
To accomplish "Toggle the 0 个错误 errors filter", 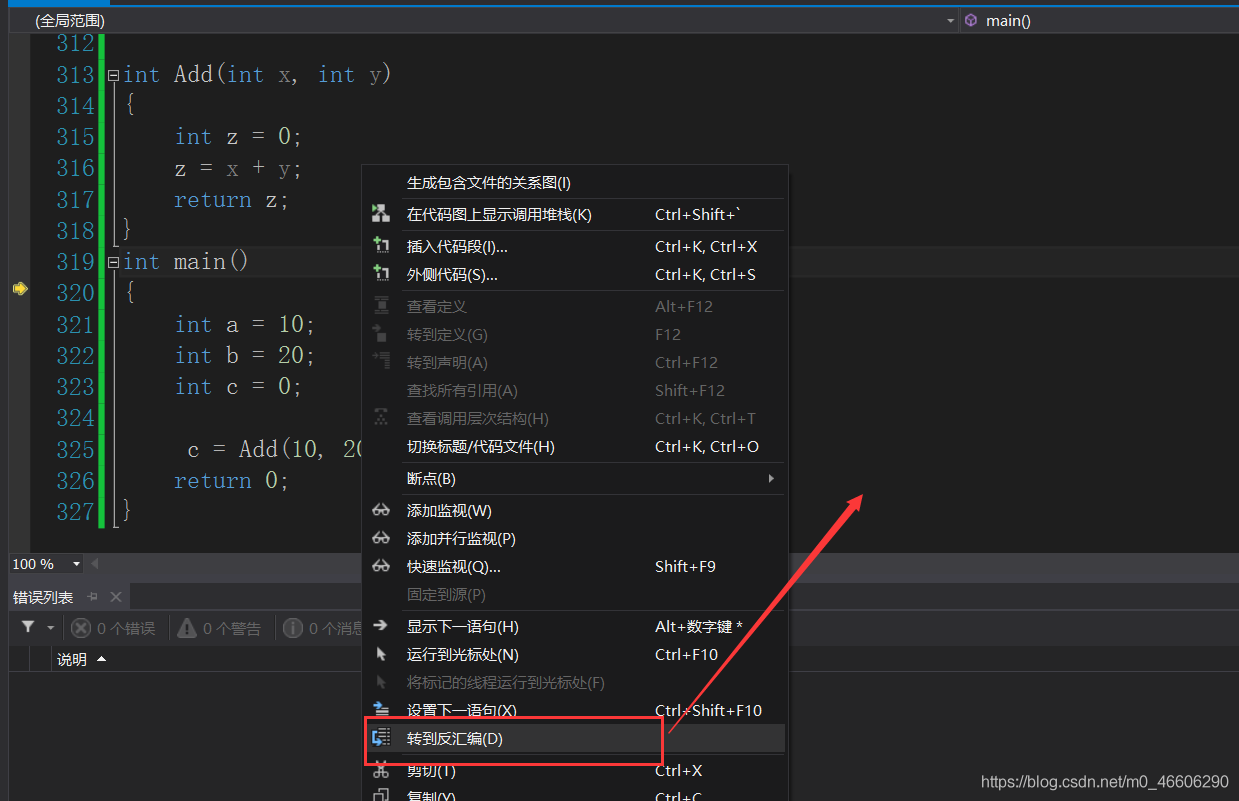I will 114,628.
